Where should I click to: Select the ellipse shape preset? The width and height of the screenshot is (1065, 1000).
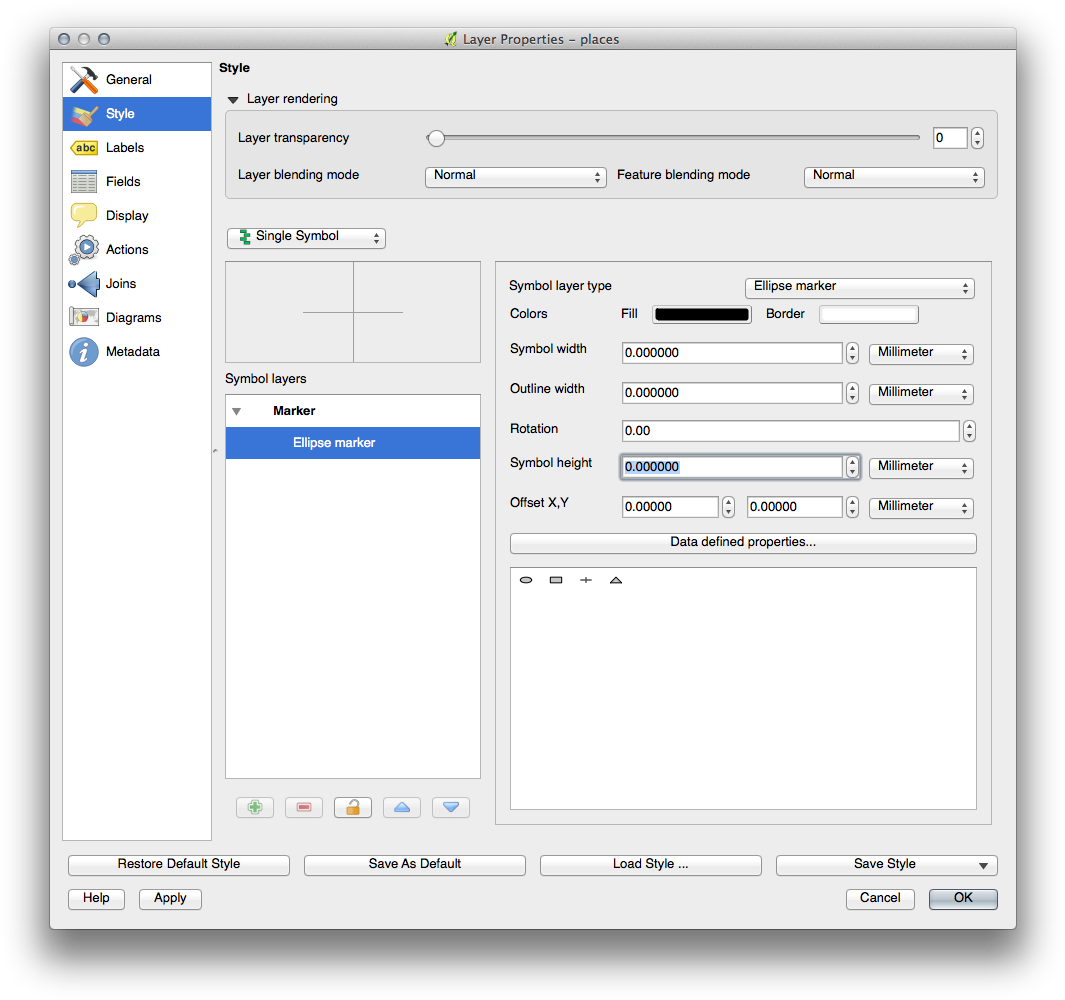[x=526, y=579]
